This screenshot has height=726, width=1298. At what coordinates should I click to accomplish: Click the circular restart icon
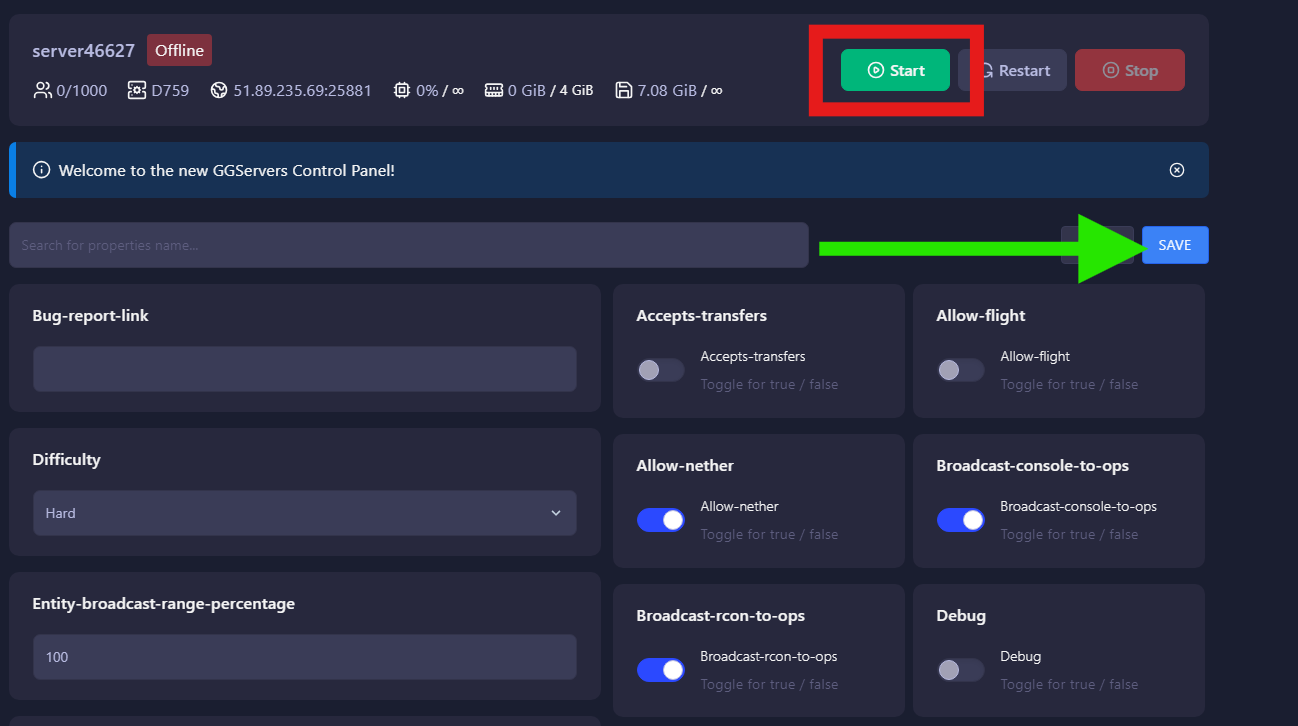[x=987, y=70]
